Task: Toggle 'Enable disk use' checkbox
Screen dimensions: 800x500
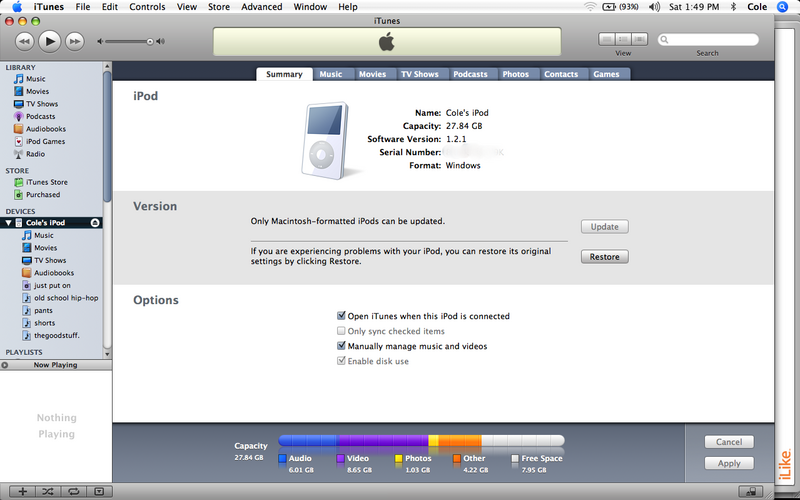Action: 341,361
